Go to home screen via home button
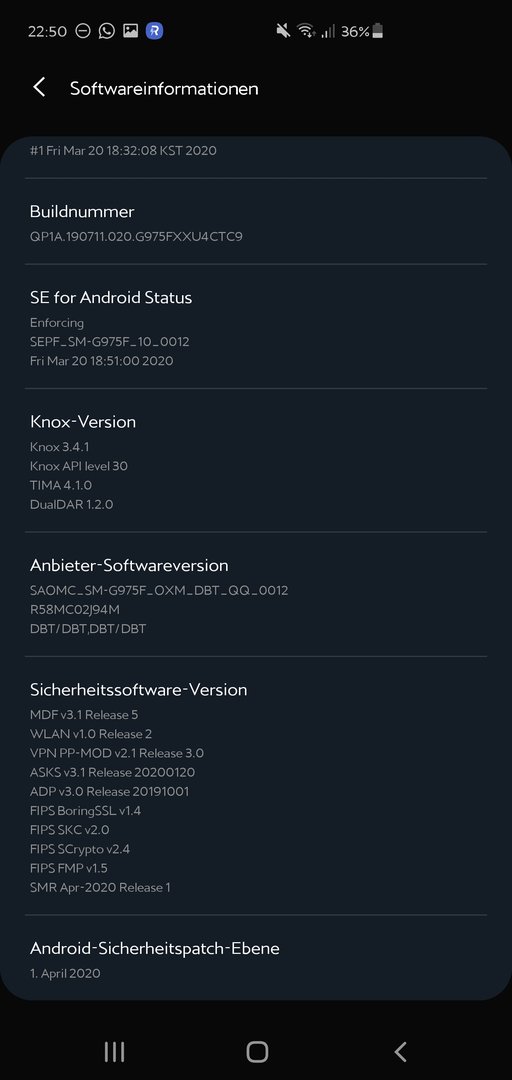The image size is (512, 1080). tap(256, 1052)
